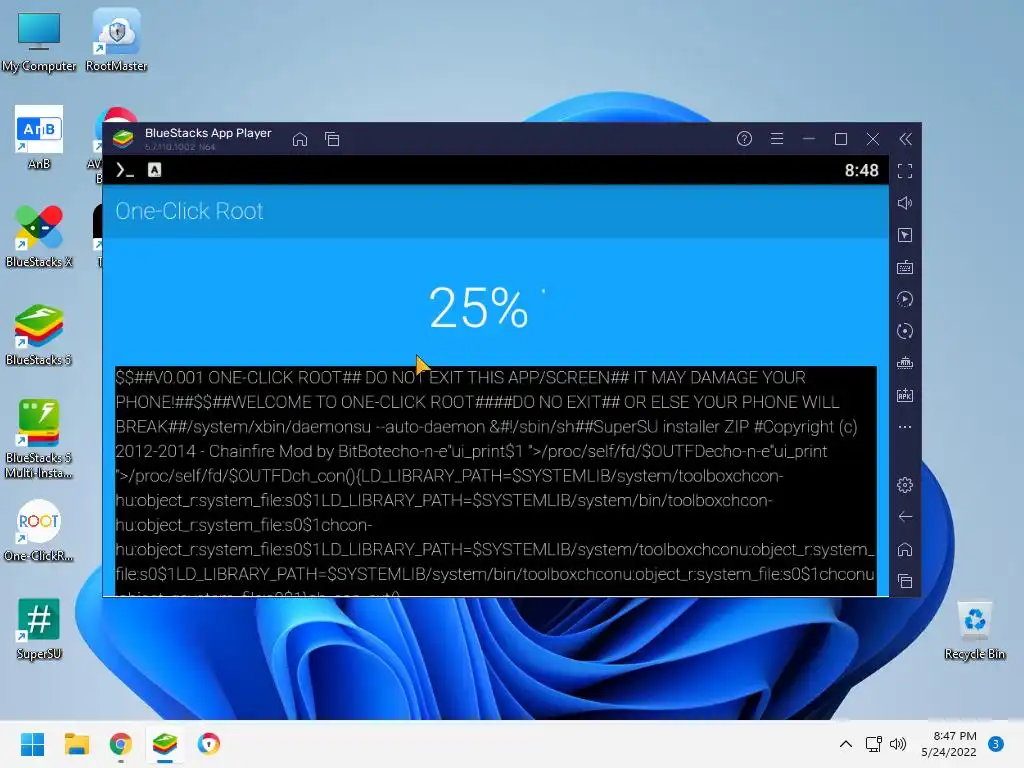1024x768 pixels.
Task: Open the macro/memory trim icon in sidebar
Action: [x=905, y=363]
